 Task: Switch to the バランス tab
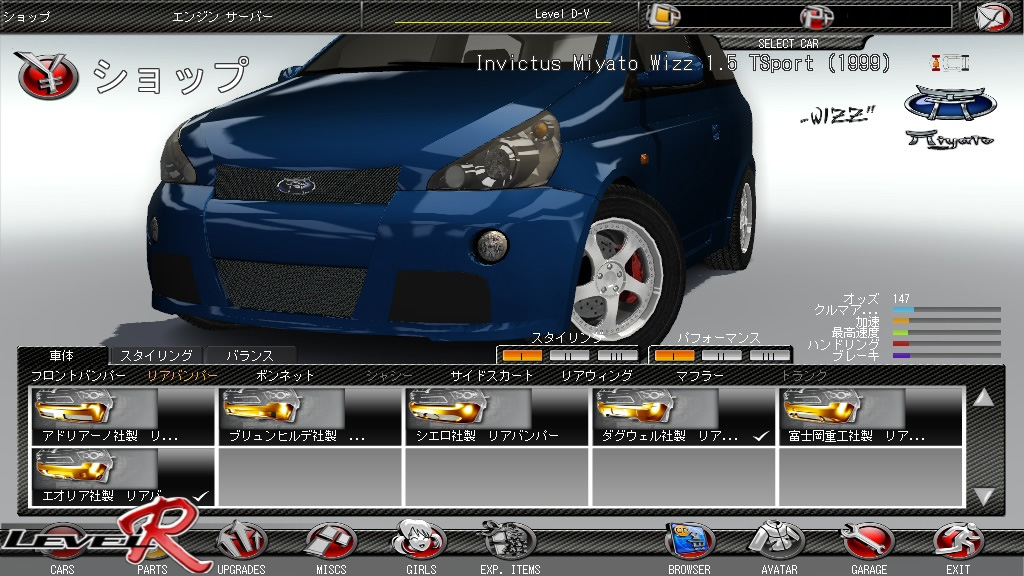pyautogui.click(x=249, y=355)
